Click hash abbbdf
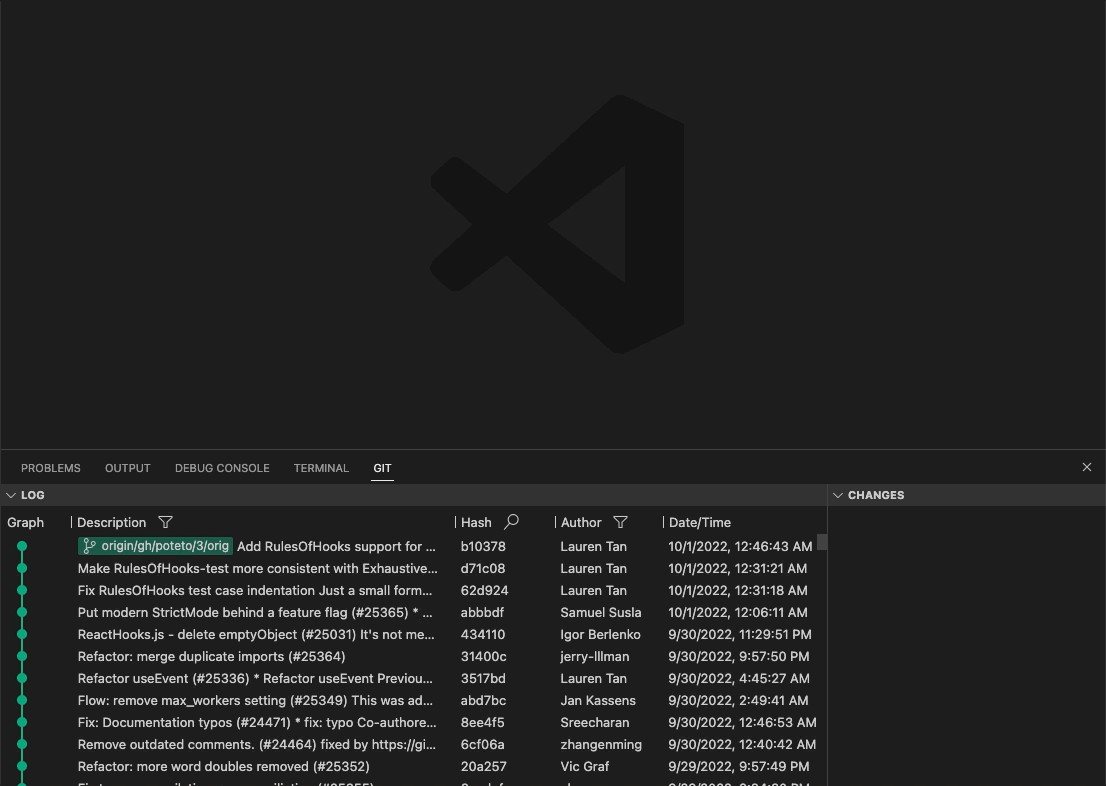1106x786 pixels. coord(482,612)
